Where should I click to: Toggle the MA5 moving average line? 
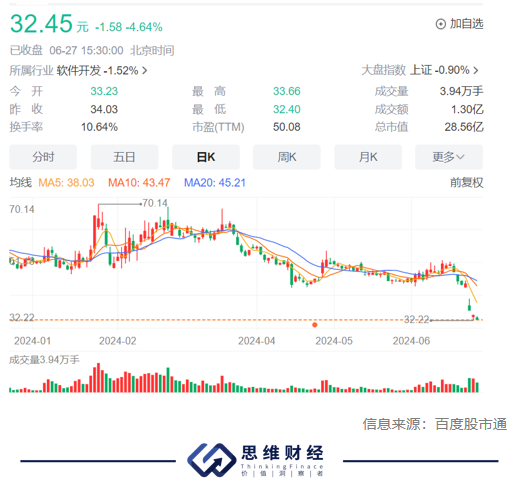(x=66, y=183)
